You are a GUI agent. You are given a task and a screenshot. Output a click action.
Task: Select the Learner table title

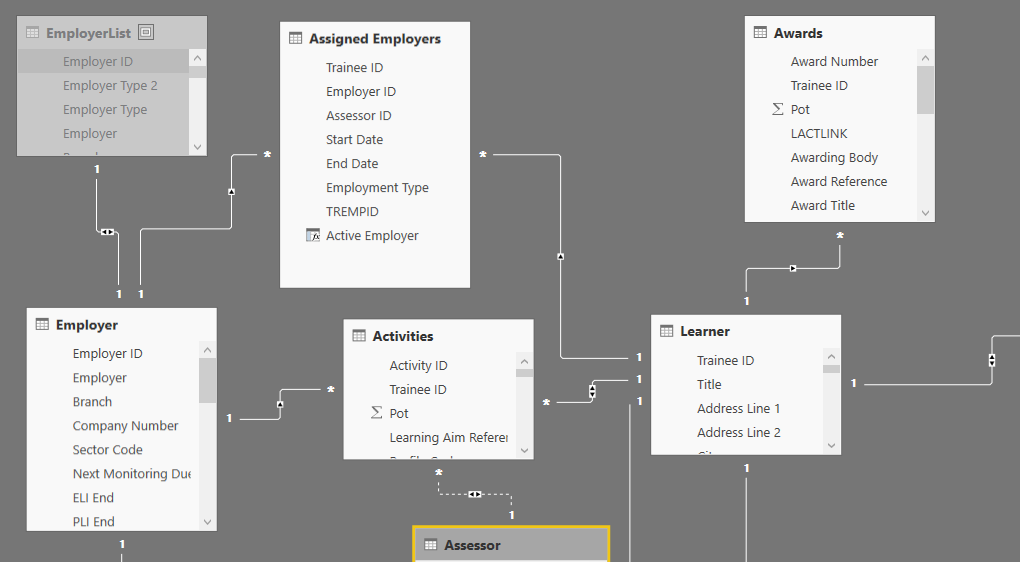coord(705,331)
